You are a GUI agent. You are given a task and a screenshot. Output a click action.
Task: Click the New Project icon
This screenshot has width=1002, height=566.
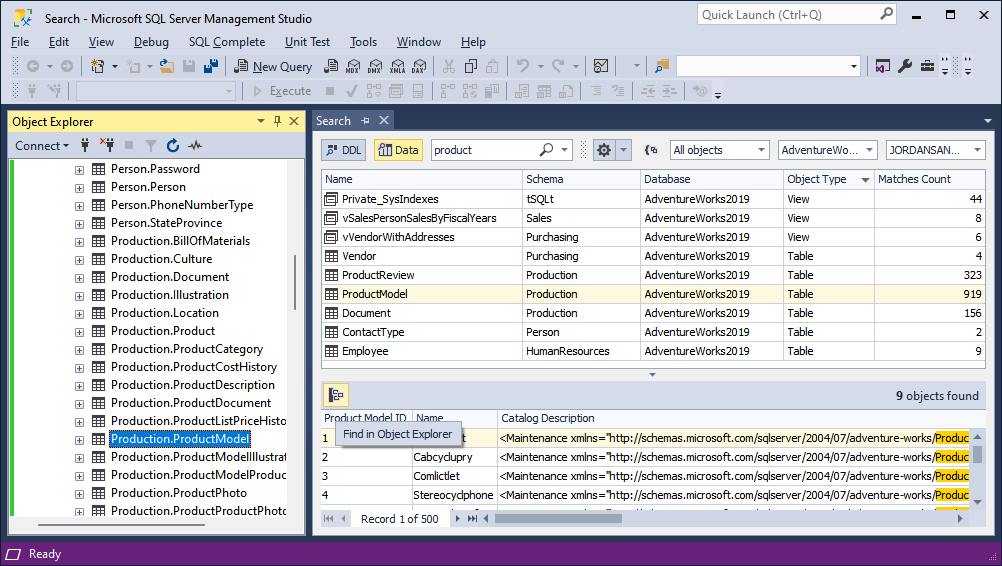click(x=98, y=66)
